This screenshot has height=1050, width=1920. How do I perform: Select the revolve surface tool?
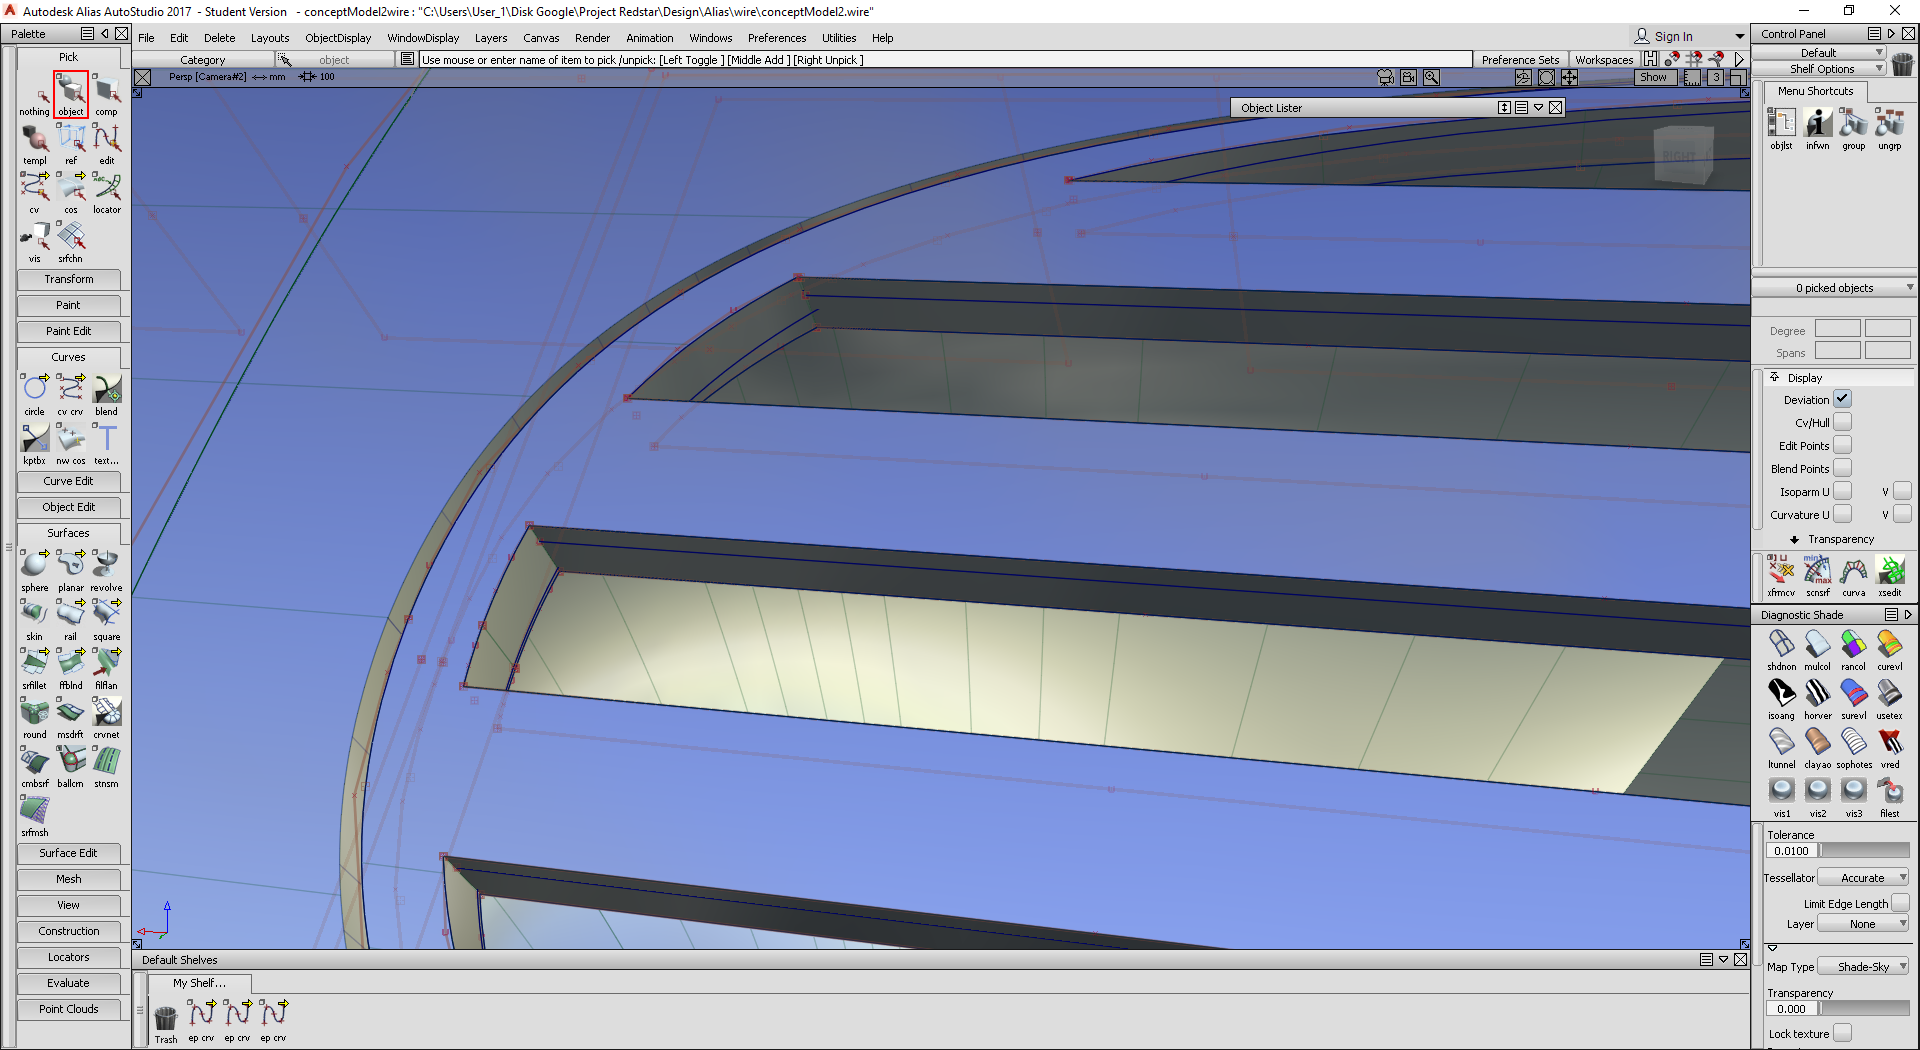[105, 565]
